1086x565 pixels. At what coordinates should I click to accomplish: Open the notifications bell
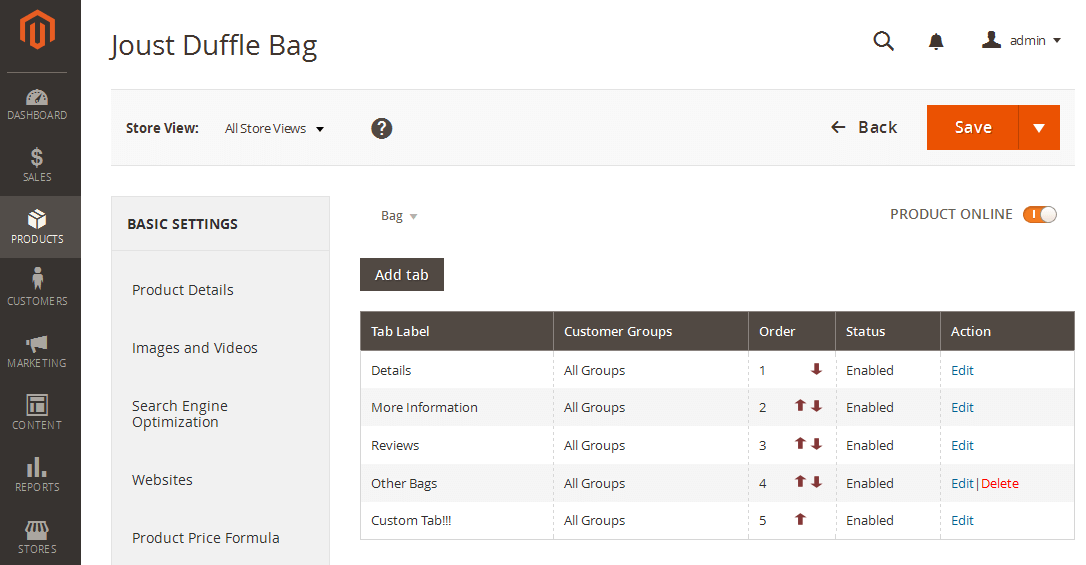coord(936,42)
